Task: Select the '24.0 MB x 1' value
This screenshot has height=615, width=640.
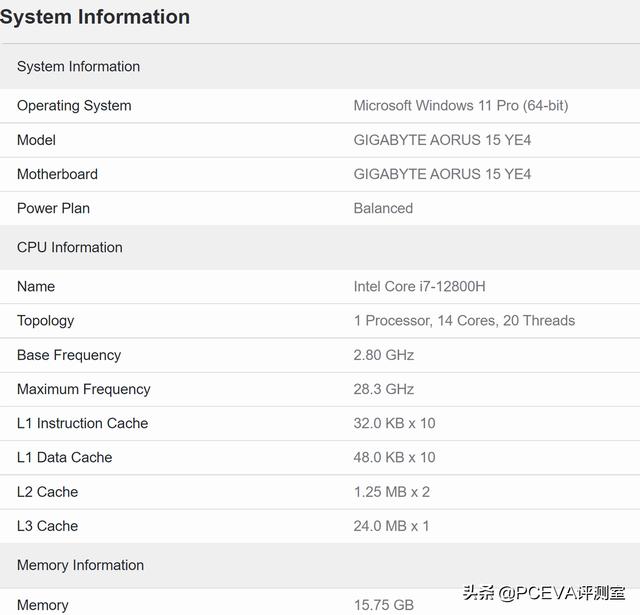Action: 391,526
